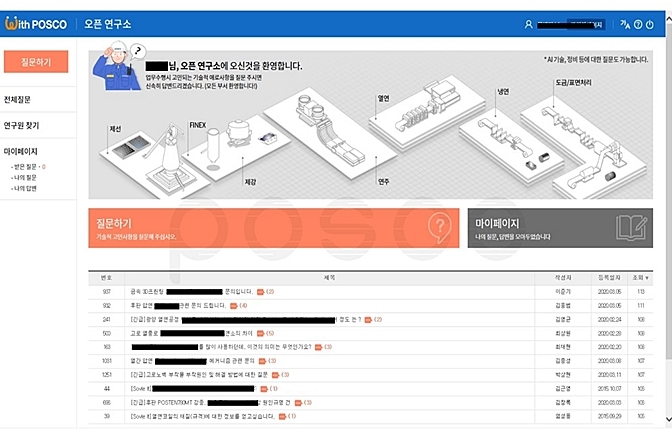Click date 2015.09.29 in the list
The width and height of the screenshot is (672, 435).
pos(609,416)
